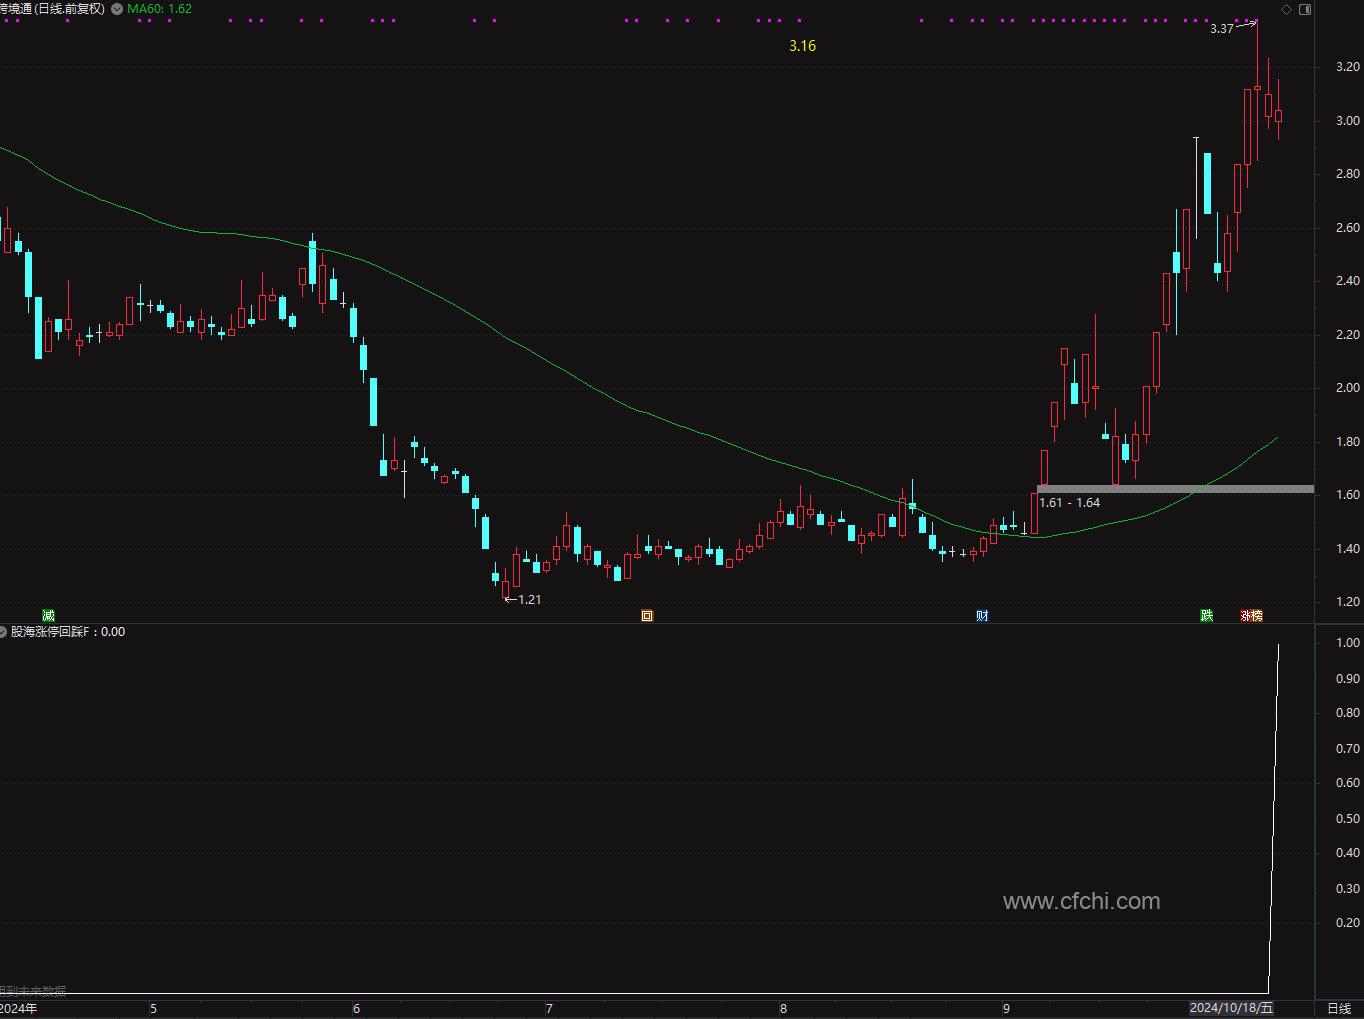Open settings icon beside 股海涨停回踩F indicator
Image resolution: width=1364 pixels, height=1019 pixels.
[3, 632]
